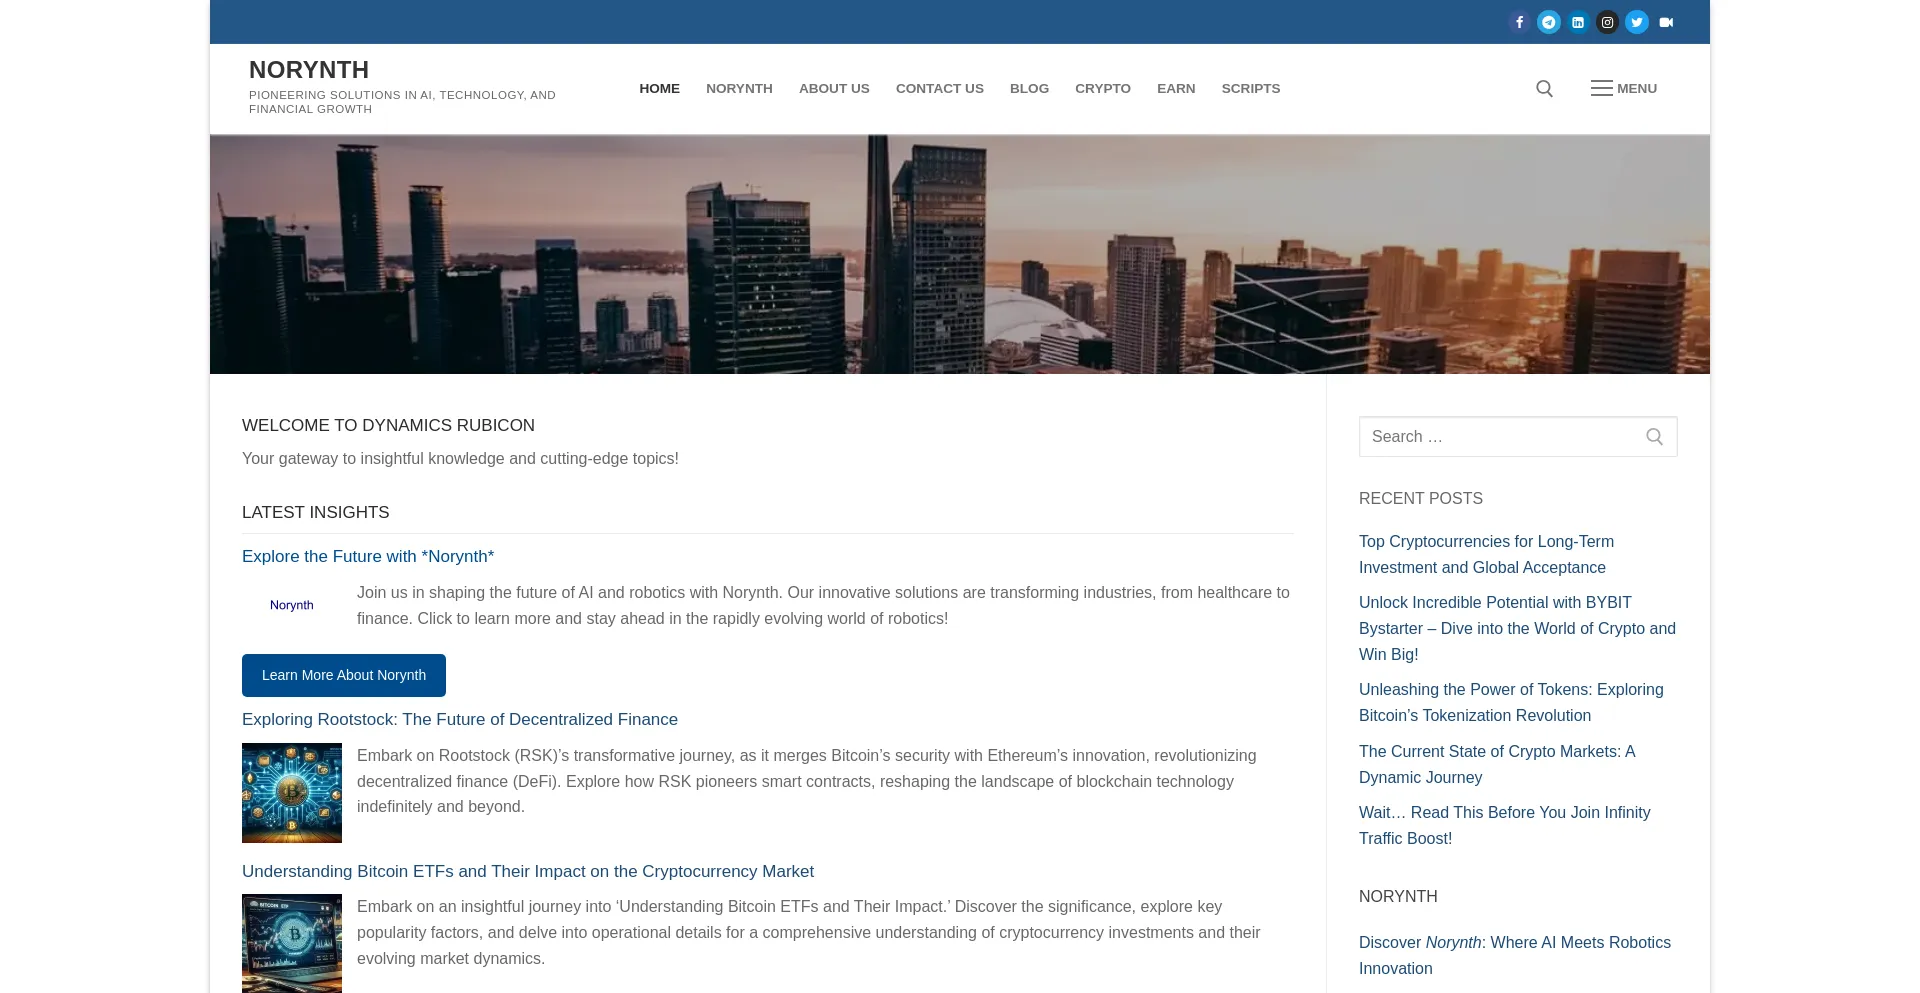Open the 'Explore the Future with *Norynth*' article

click(x=368, y=557)
